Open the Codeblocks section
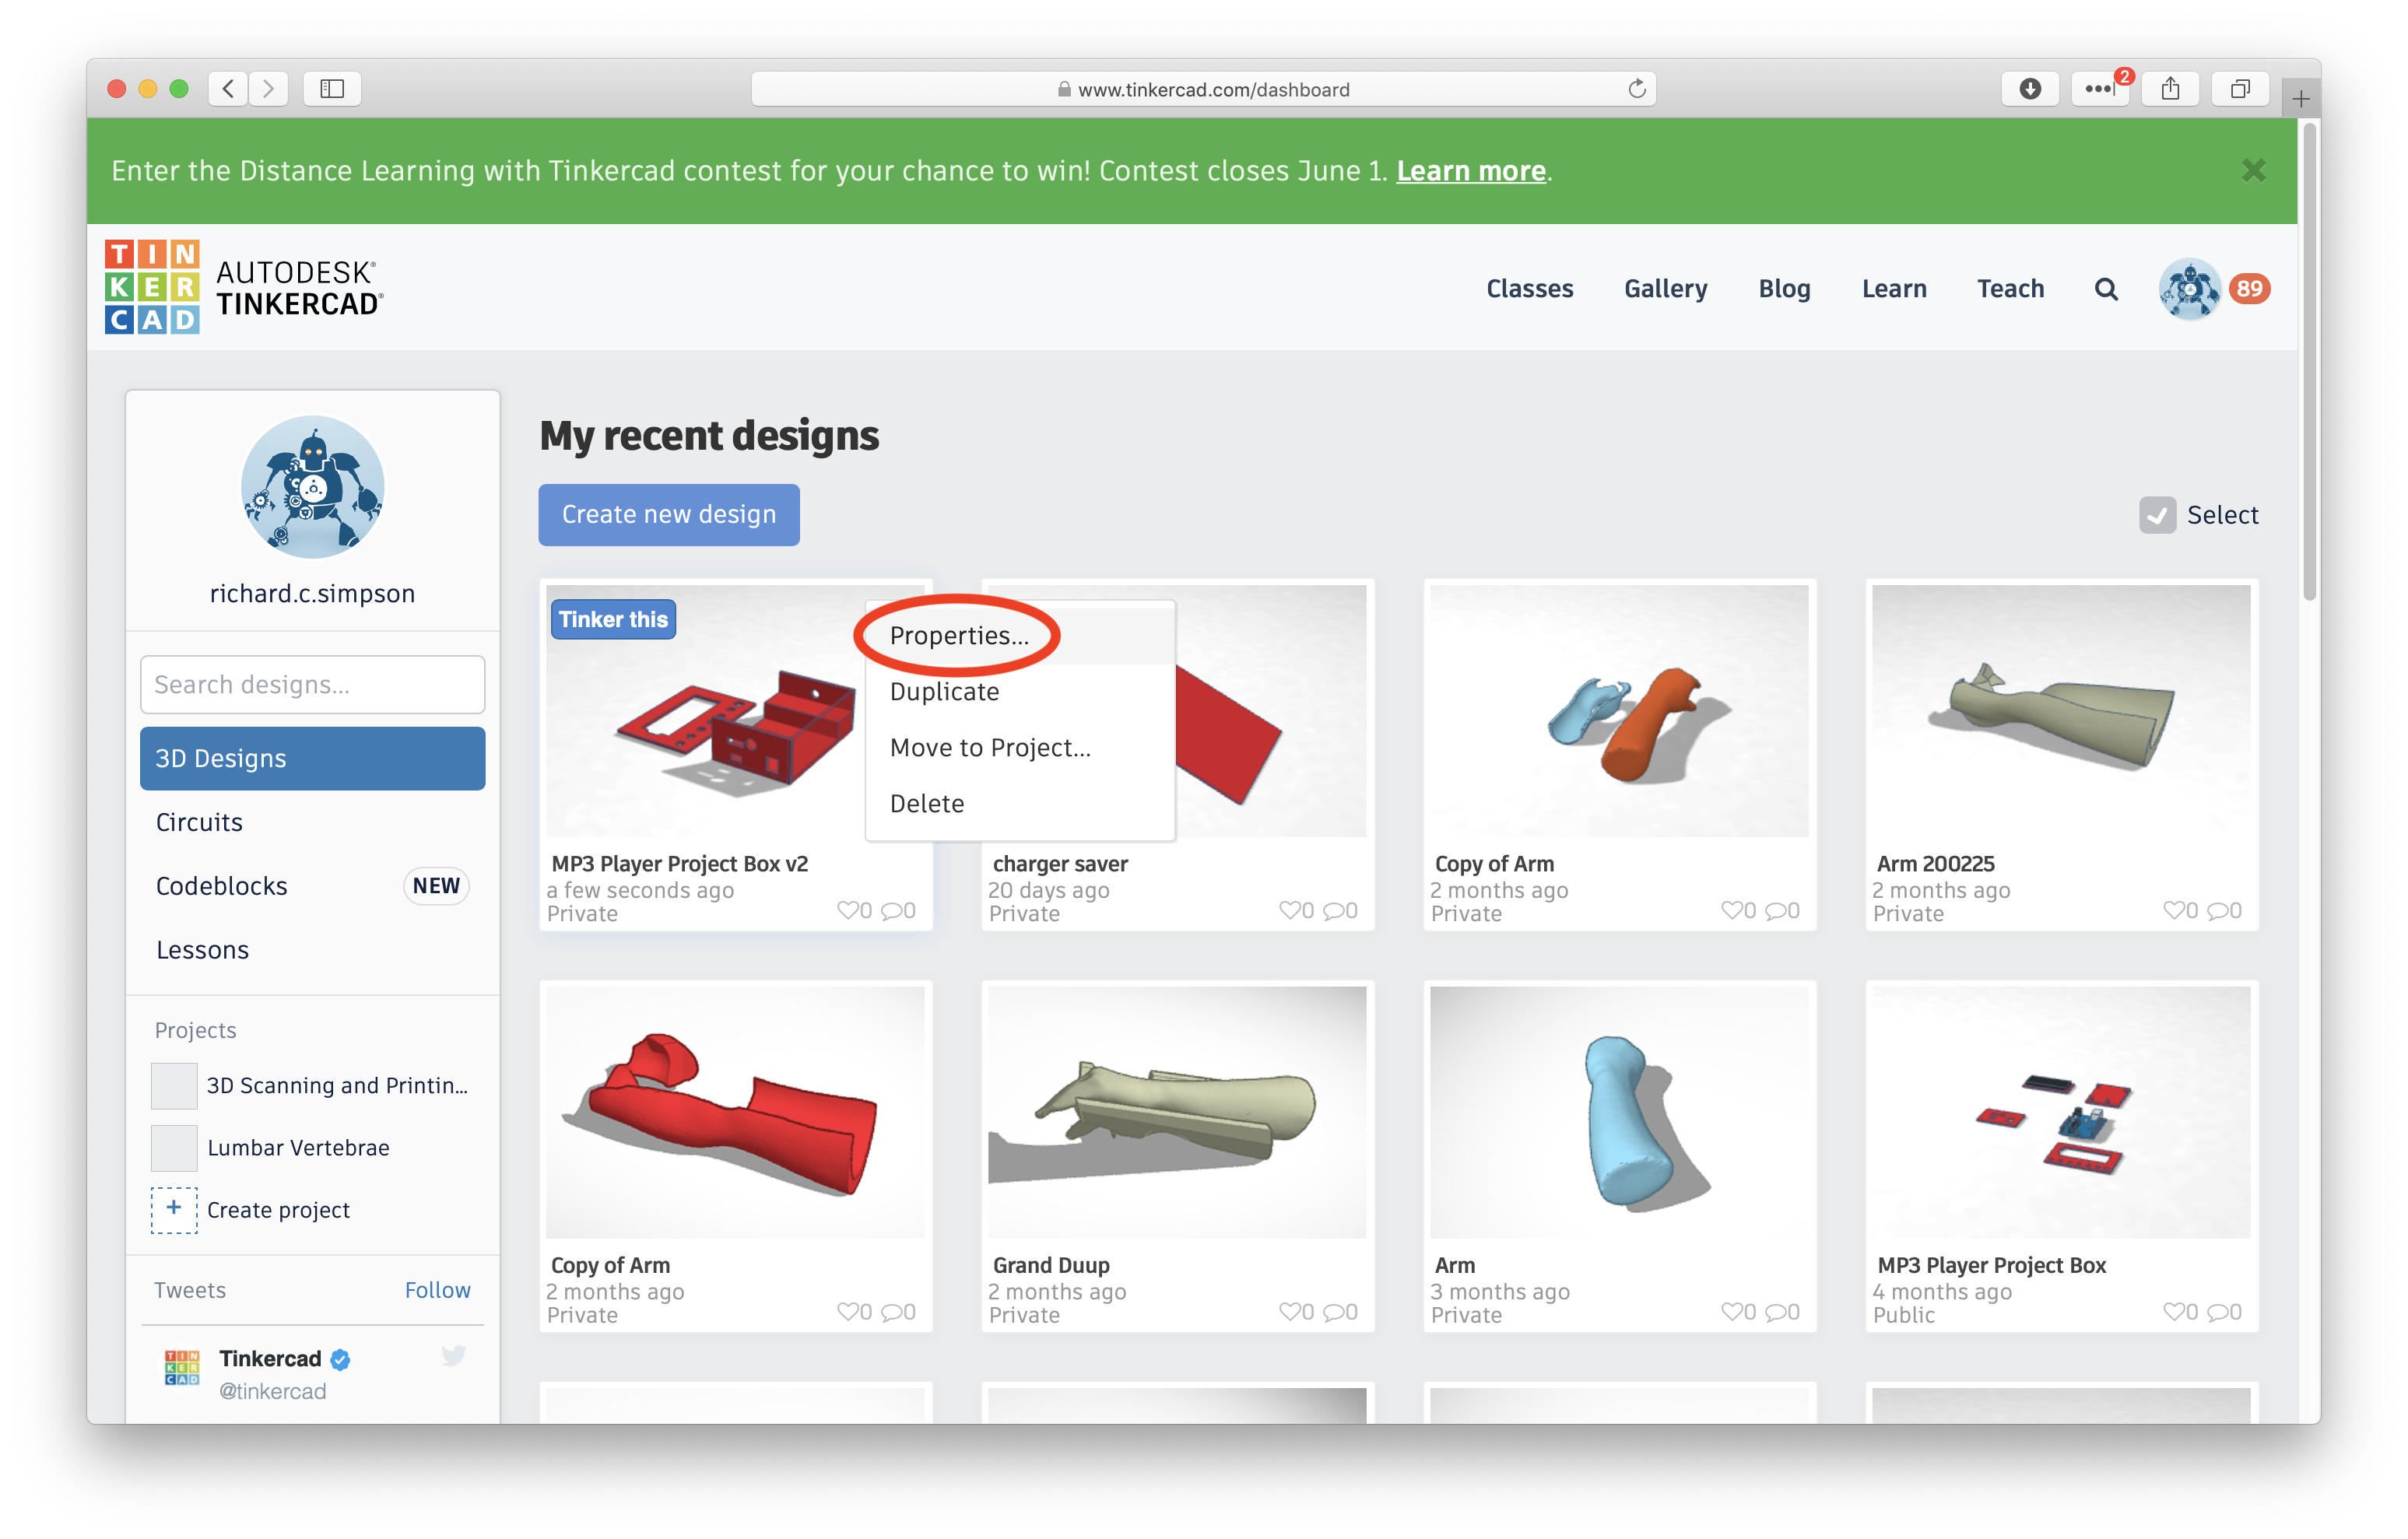Viewport: 2408px width, 1539px height. click(x=221, y=885)
